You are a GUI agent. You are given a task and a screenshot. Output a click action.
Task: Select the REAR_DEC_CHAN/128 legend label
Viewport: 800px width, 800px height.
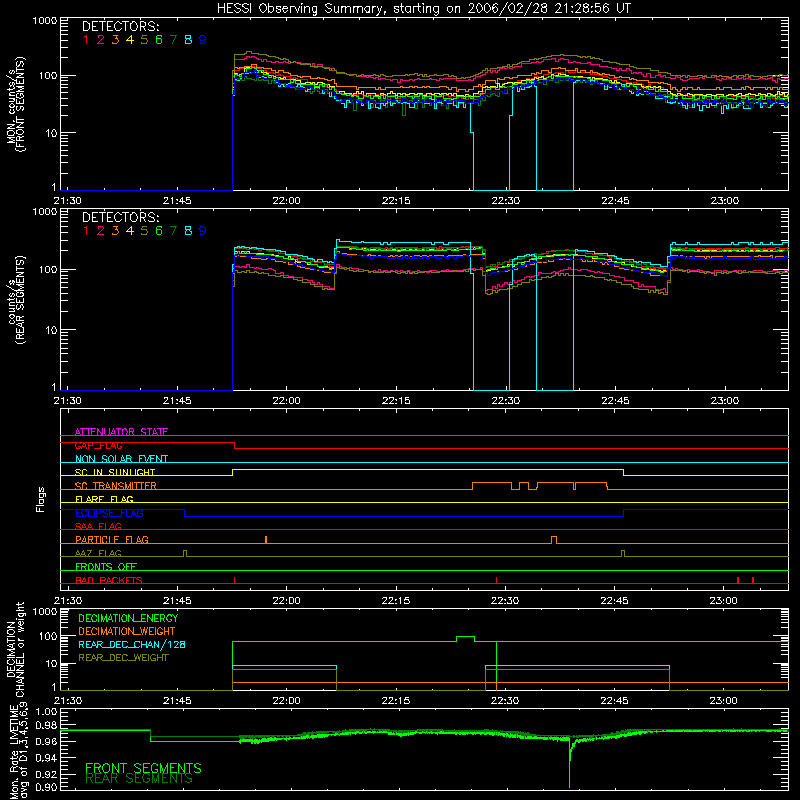(x=132, y=644)
